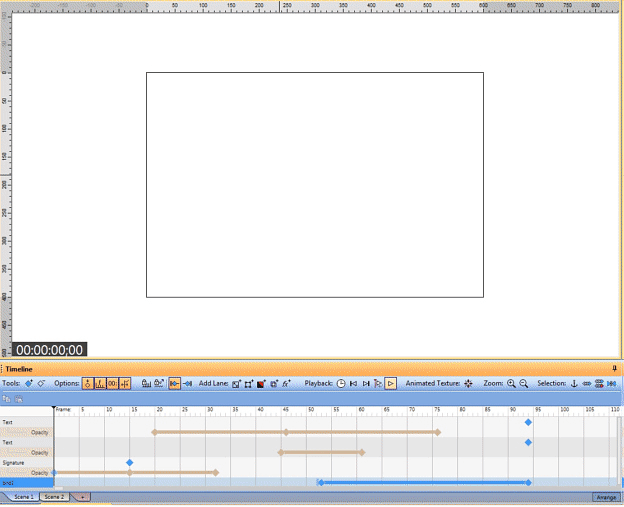624x507 pixels.
Task: Click the 00:00:00;00 timecode display
Action: (49, 350)
